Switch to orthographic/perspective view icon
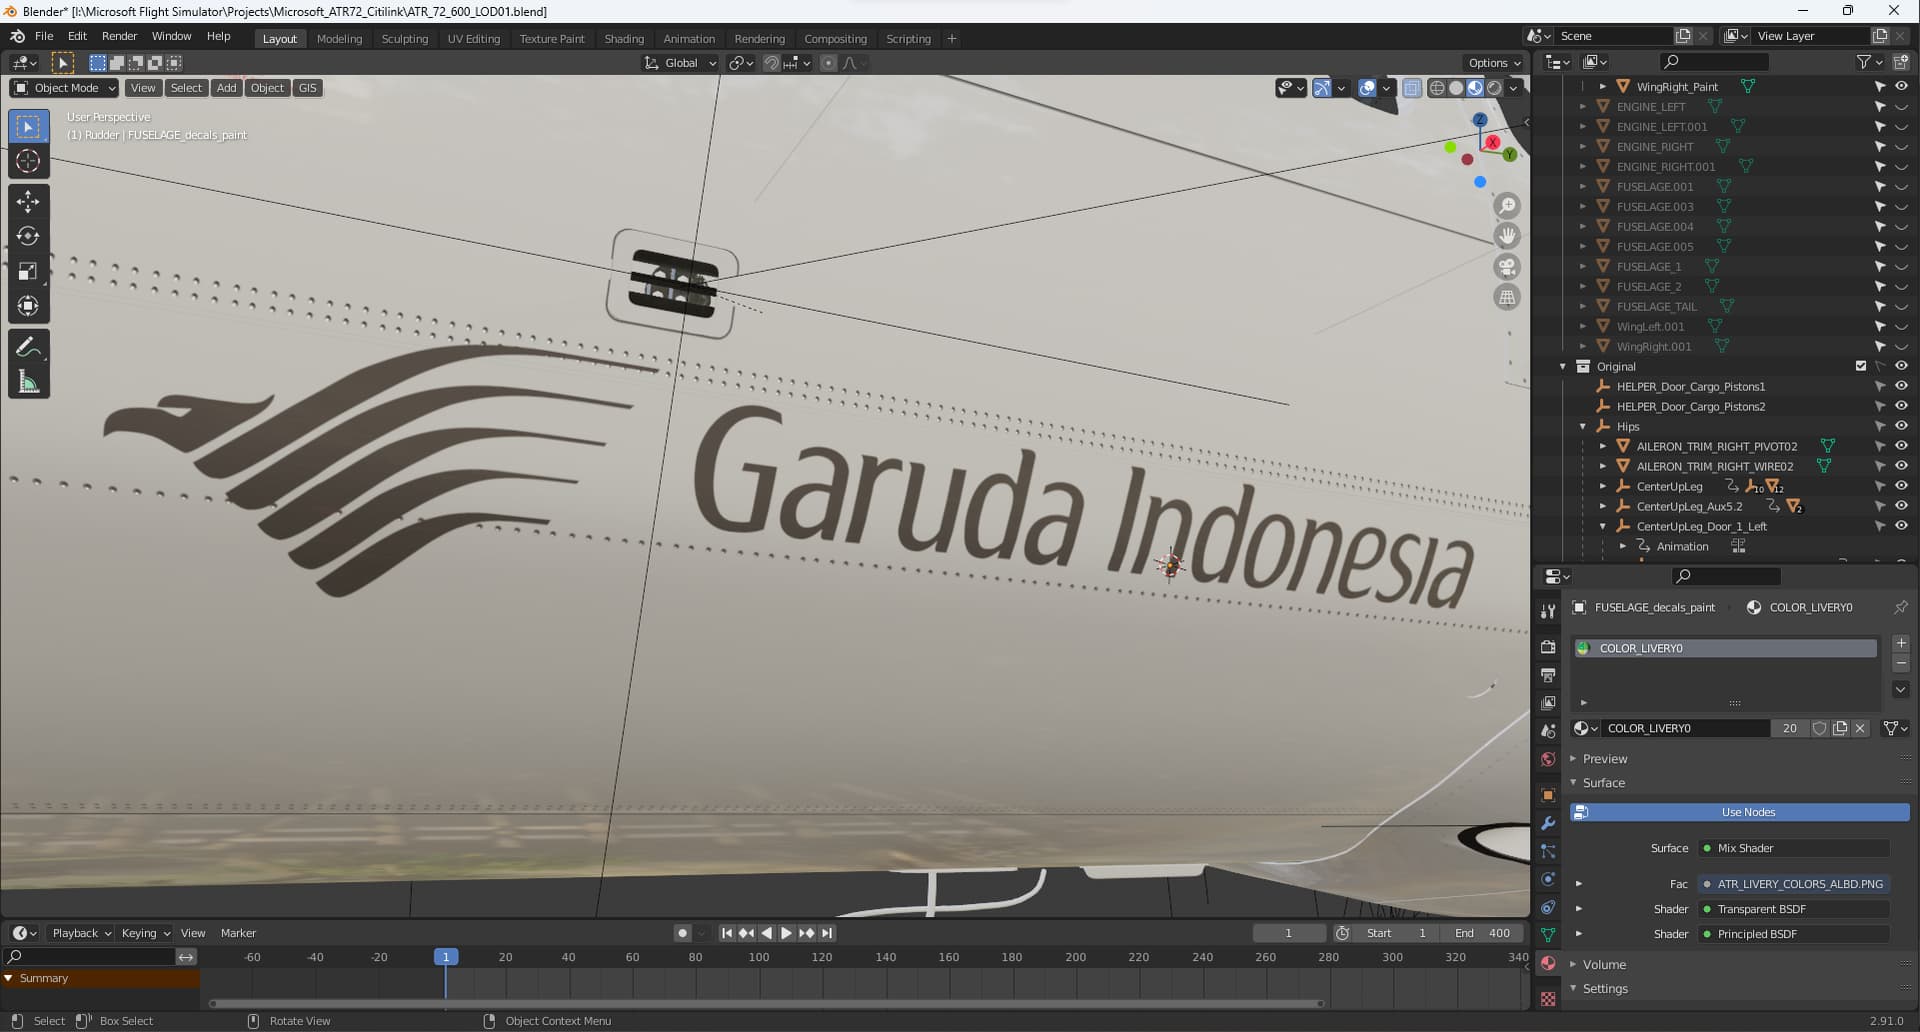Image resolution: width=1920 pixels, height=1032 pixels. pos(1507,298)
